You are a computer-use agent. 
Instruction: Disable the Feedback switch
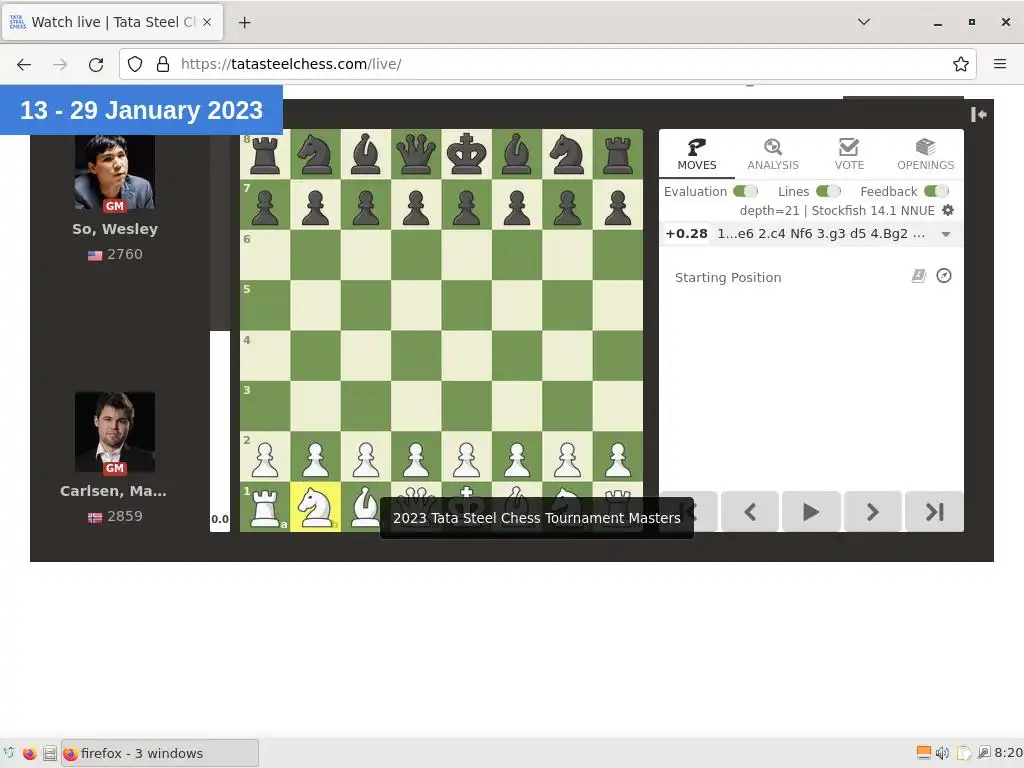tap(936, 191)
